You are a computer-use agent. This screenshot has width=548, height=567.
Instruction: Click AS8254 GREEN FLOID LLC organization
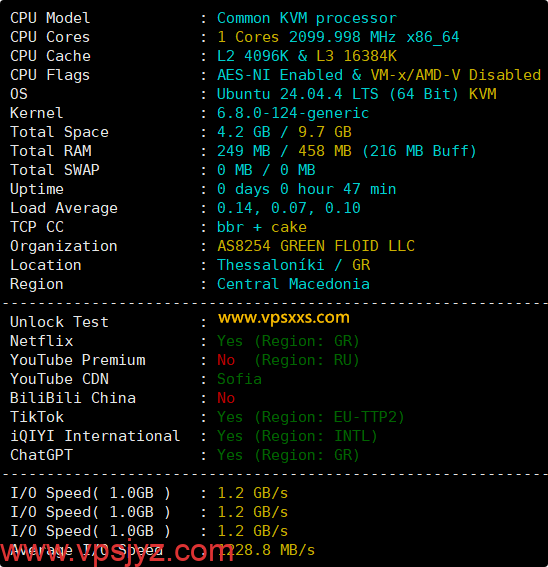(316, 246)
